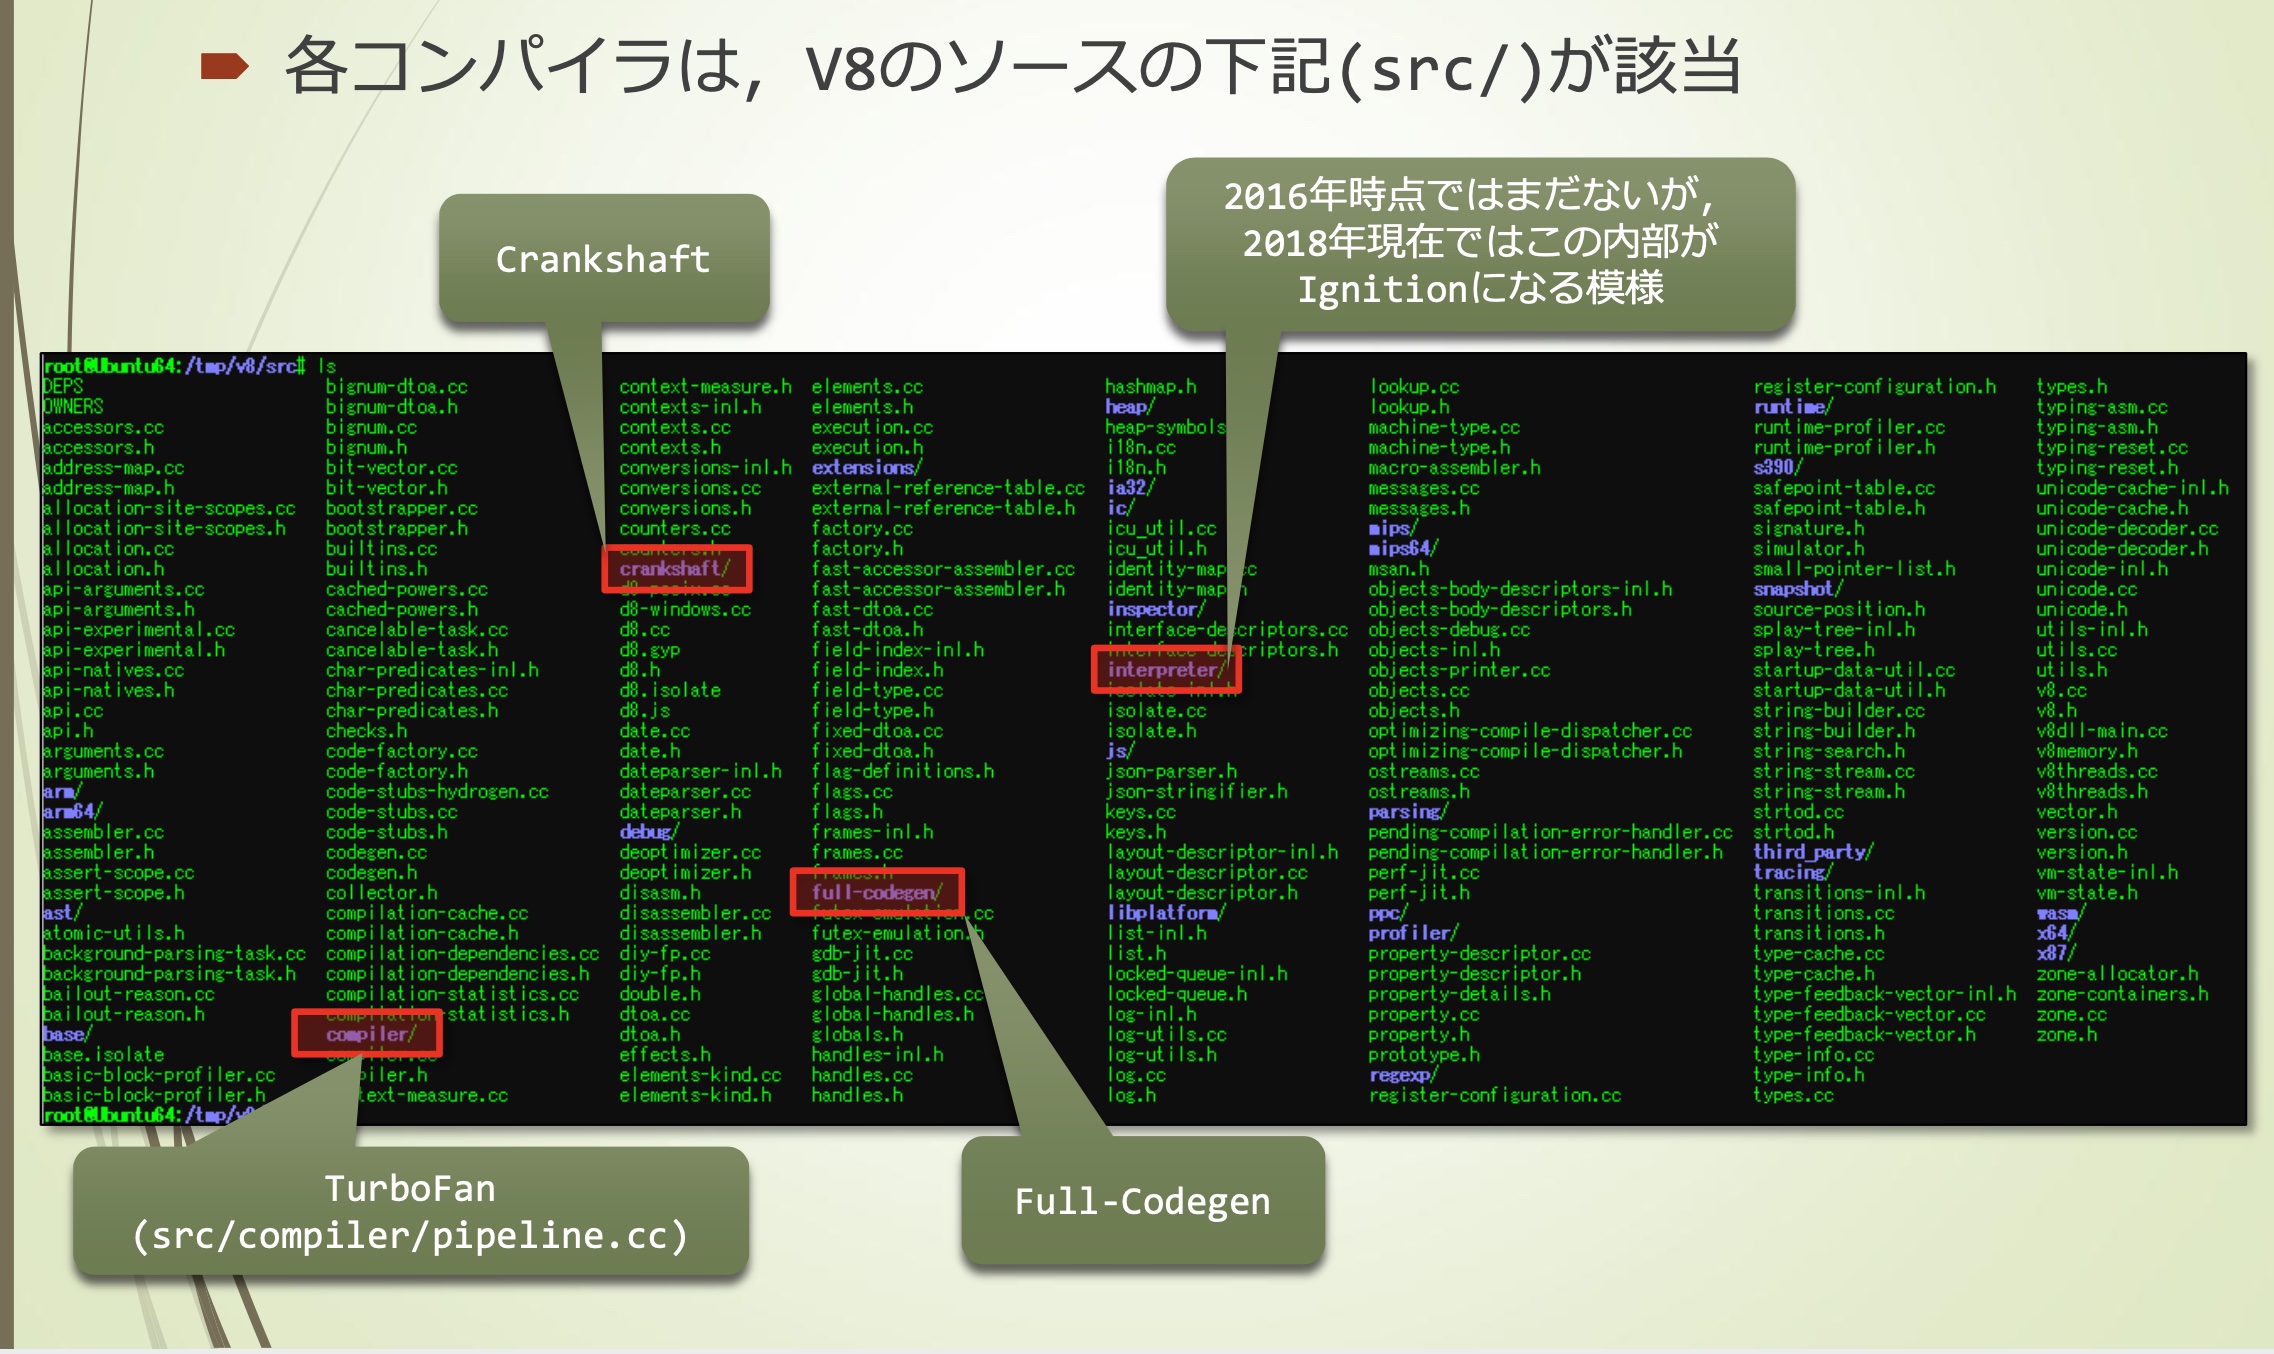
Task: Click the TurboFan pipeline.cc callout box
Action: (410, 1211)
